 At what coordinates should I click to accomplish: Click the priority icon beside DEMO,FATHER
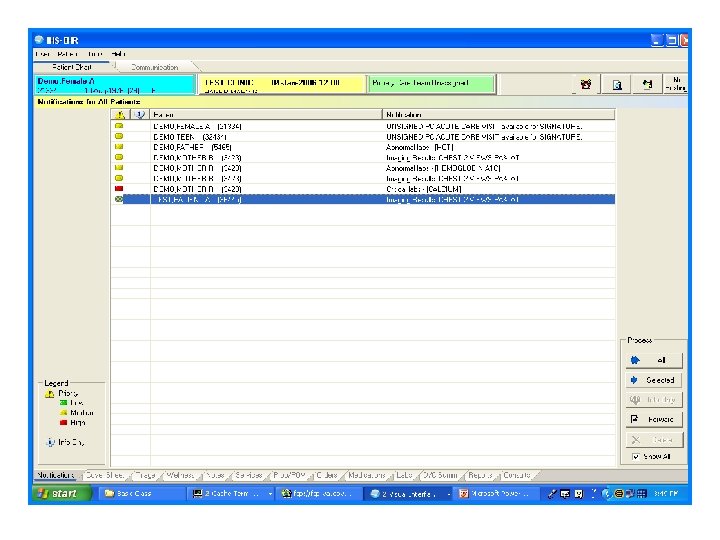coord(119,147)
